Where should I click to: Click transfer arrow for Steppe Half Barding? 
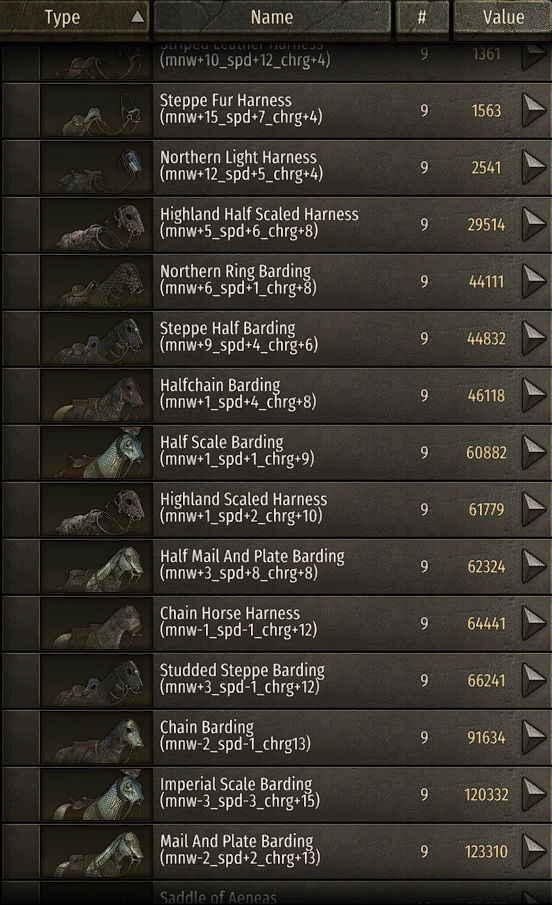pyautogui.click(x=534, y=338)
